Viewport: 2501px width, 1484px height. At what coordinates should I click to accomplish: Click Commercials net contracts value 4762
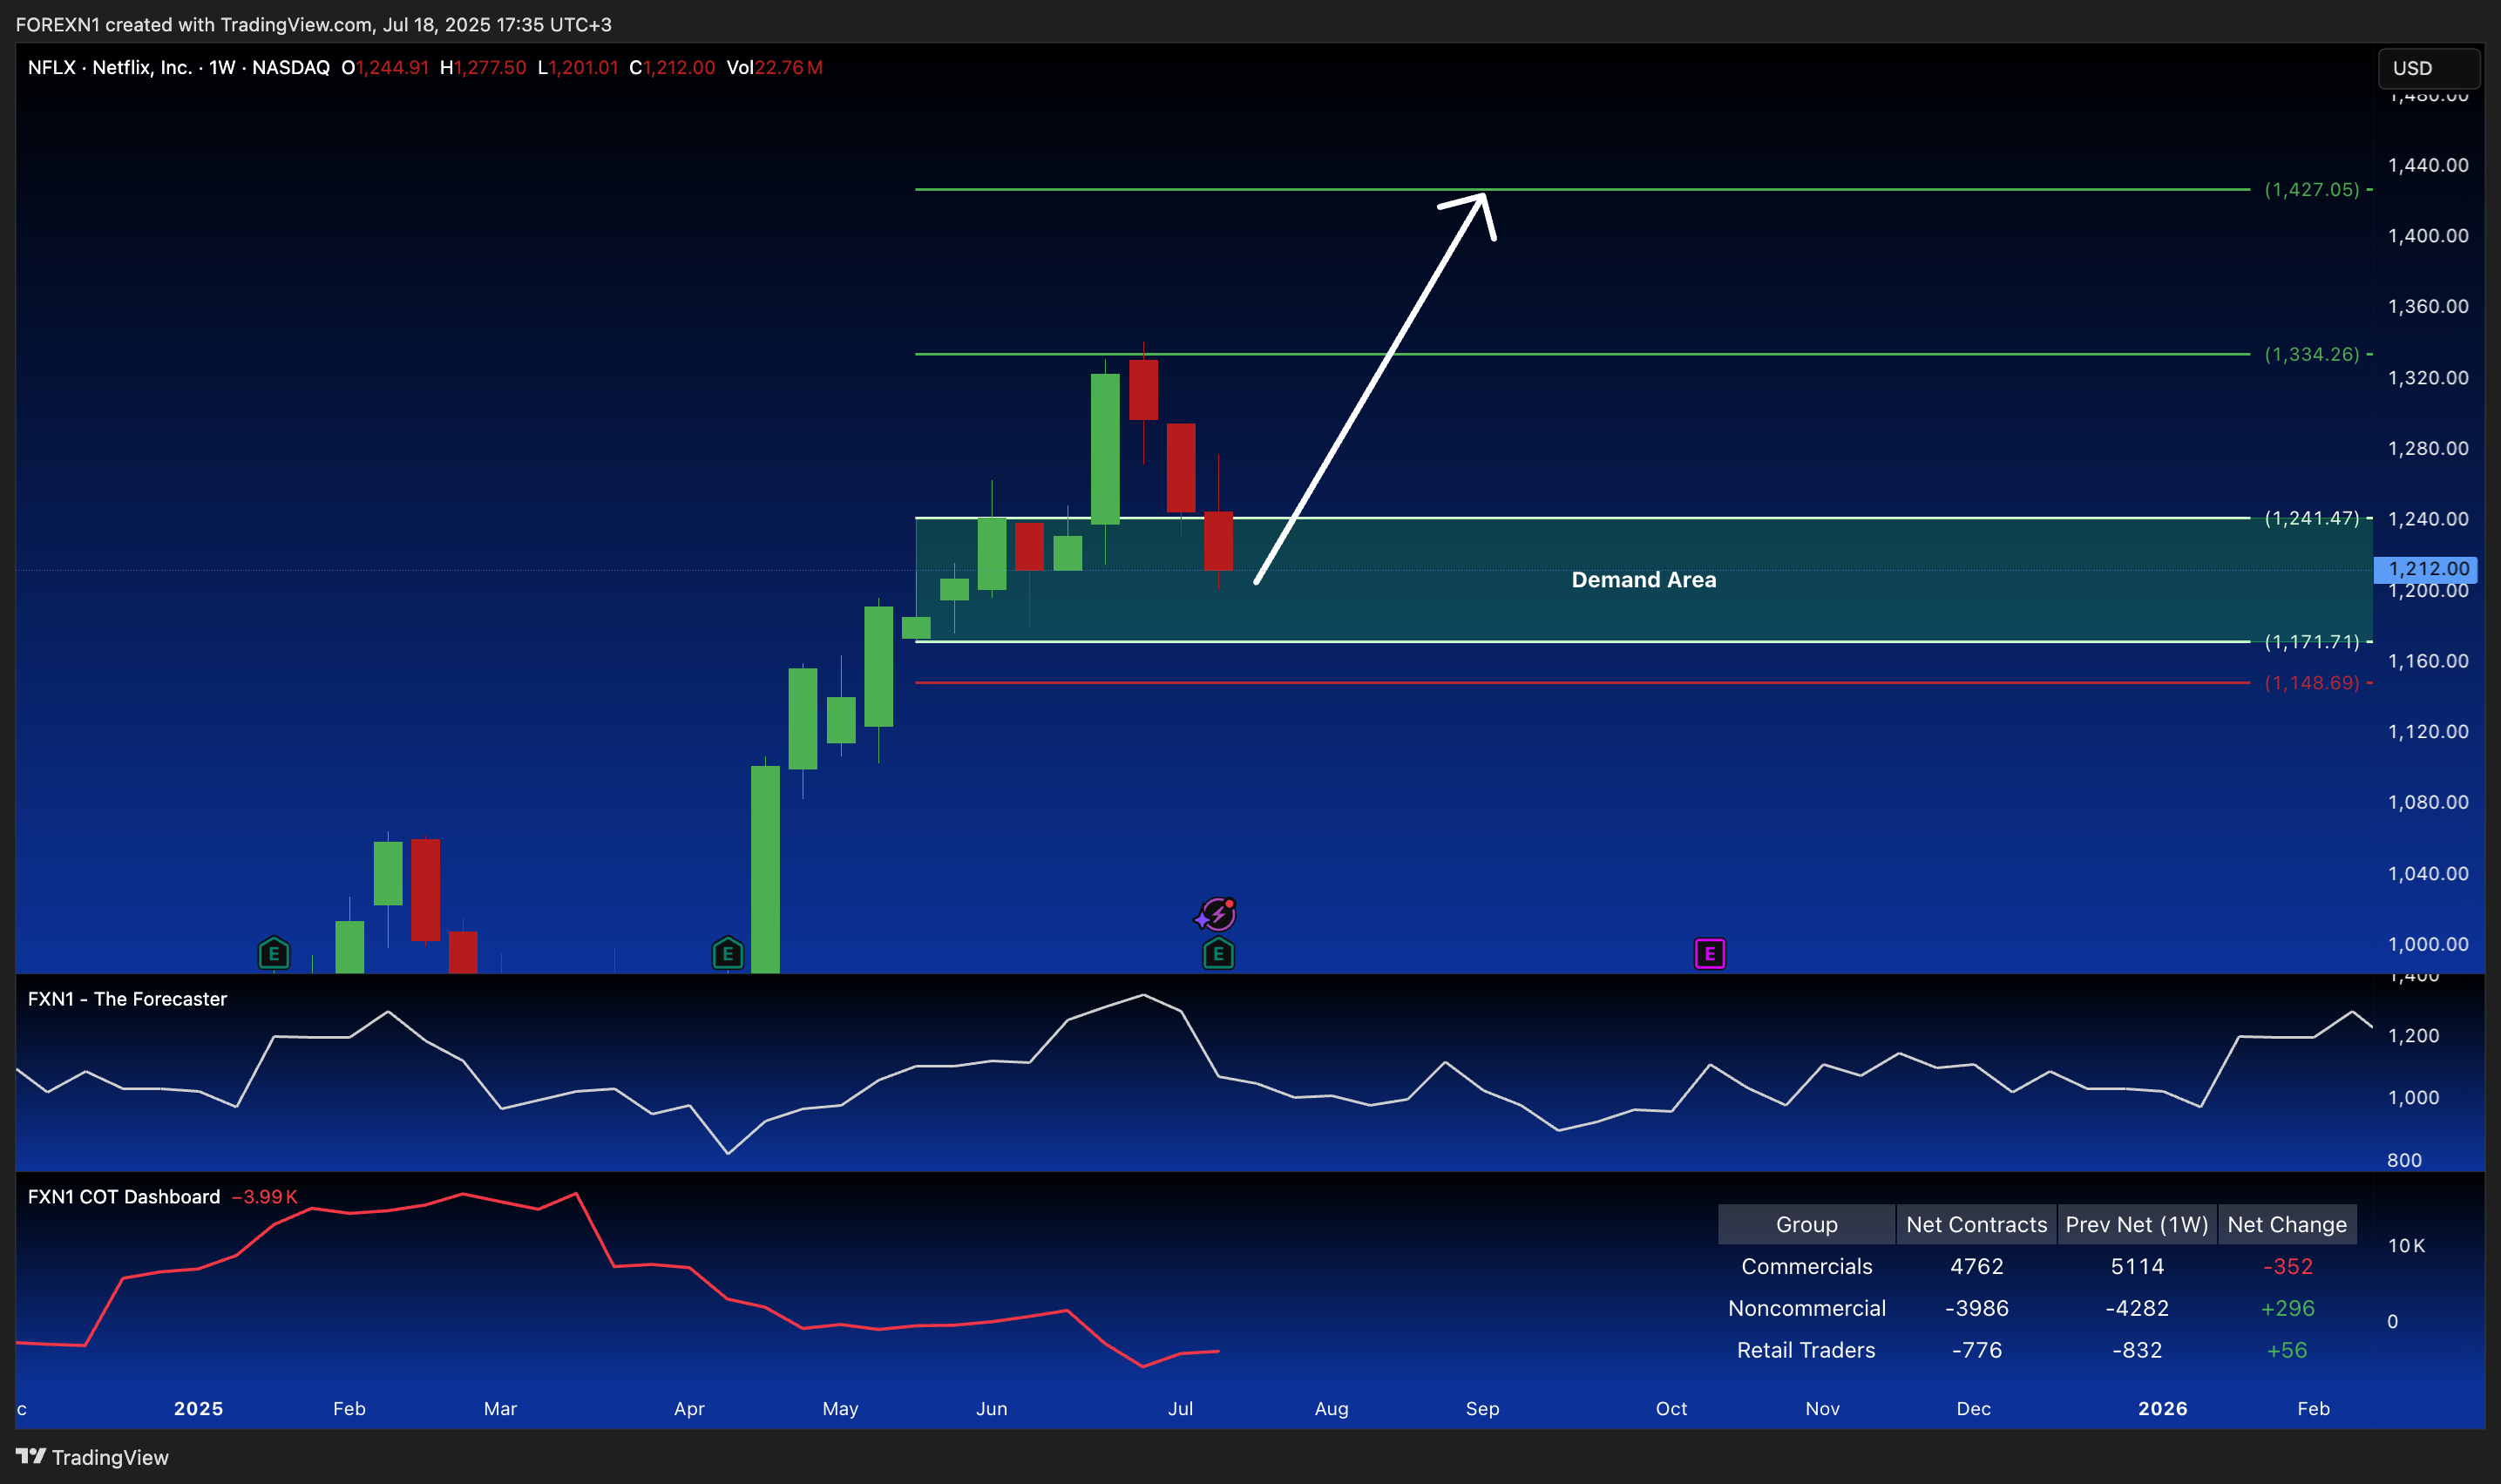point(1976,1266)
